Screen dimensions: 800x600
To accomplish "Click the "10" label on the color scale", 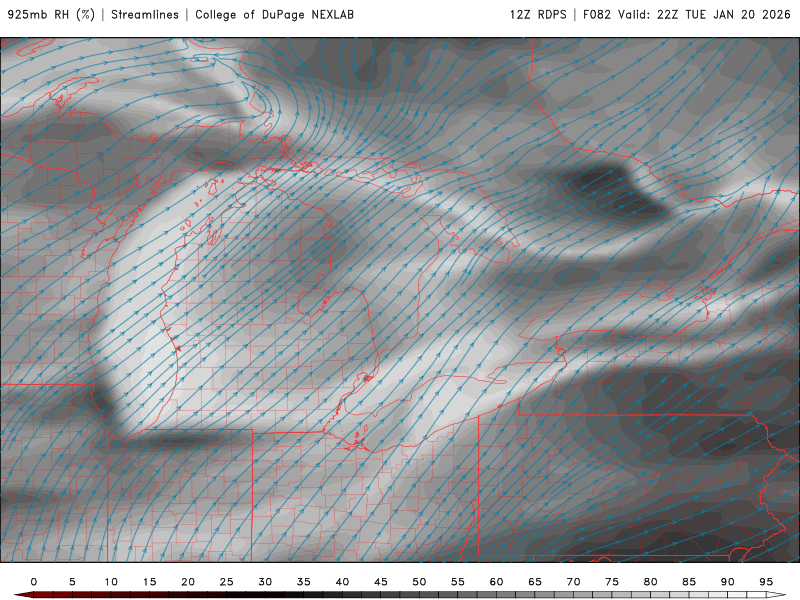I will [111, 582].
